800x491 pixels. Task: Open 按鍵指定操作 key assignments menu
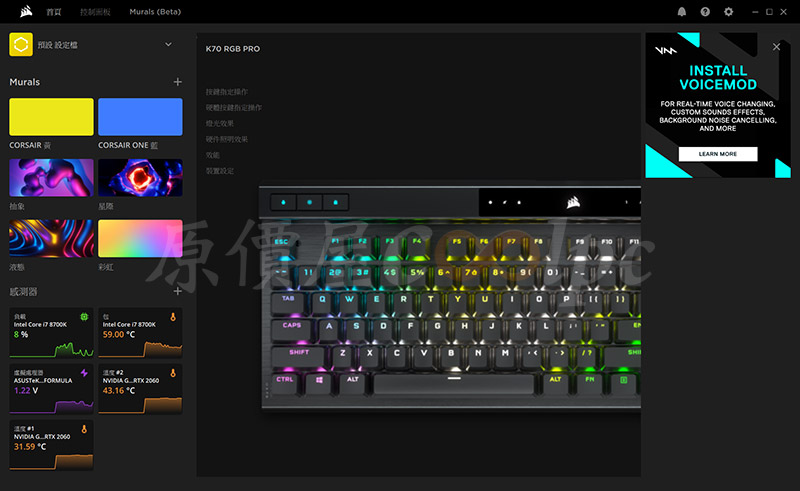[x=227, y=92]
